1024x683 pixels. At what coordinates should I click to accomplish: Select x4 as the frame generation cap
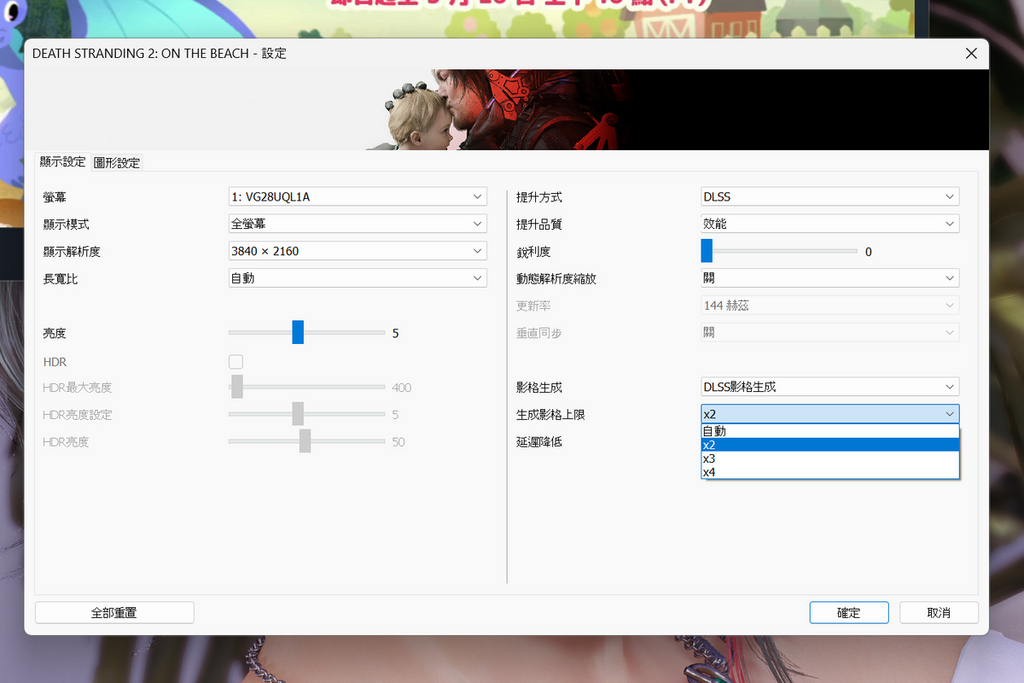(830, 471)
